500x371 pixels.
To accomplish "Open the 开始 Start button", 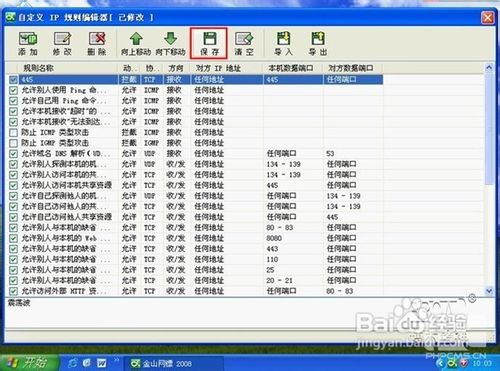I will click(29, 363).
